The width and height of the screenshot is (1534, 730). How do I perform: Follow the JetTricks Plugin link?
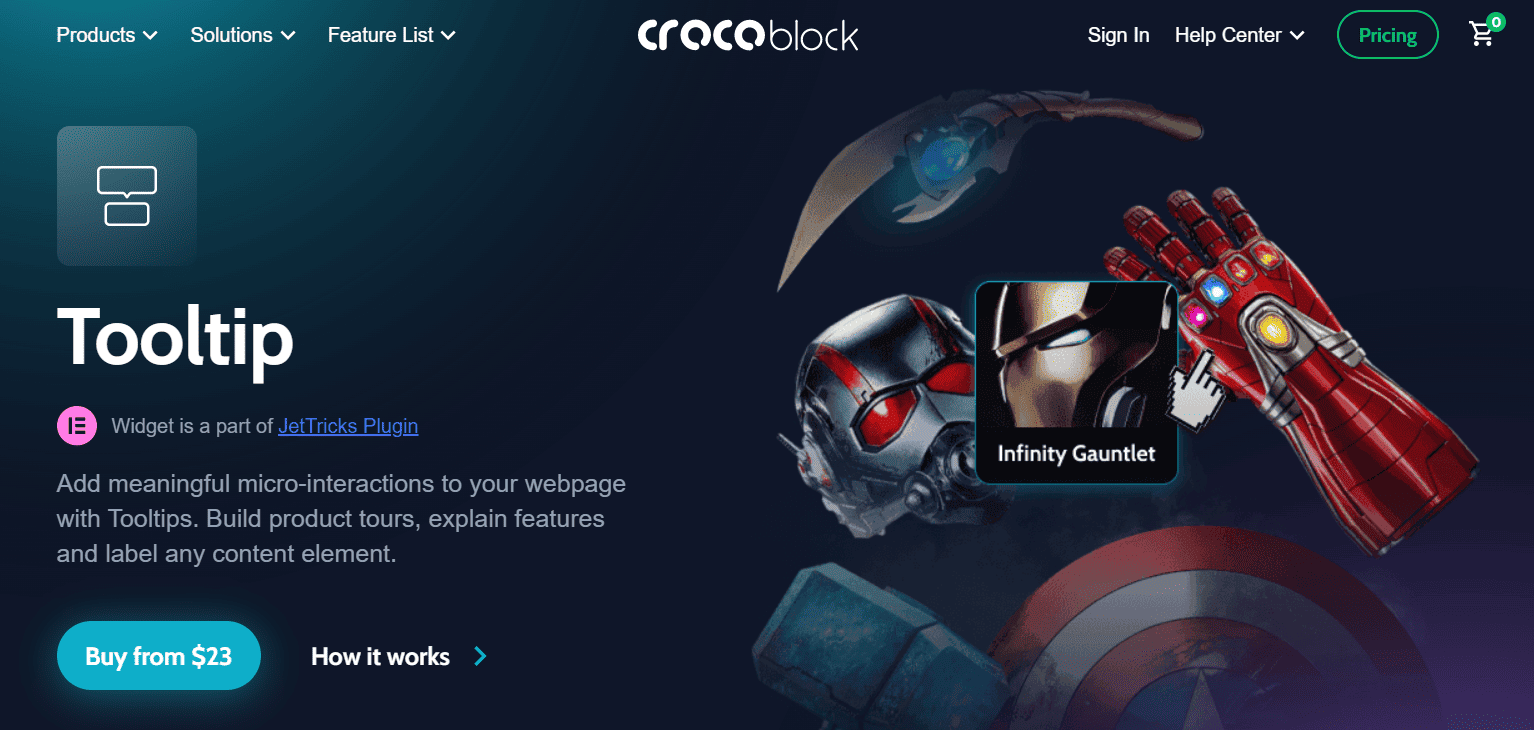(348, 426)
